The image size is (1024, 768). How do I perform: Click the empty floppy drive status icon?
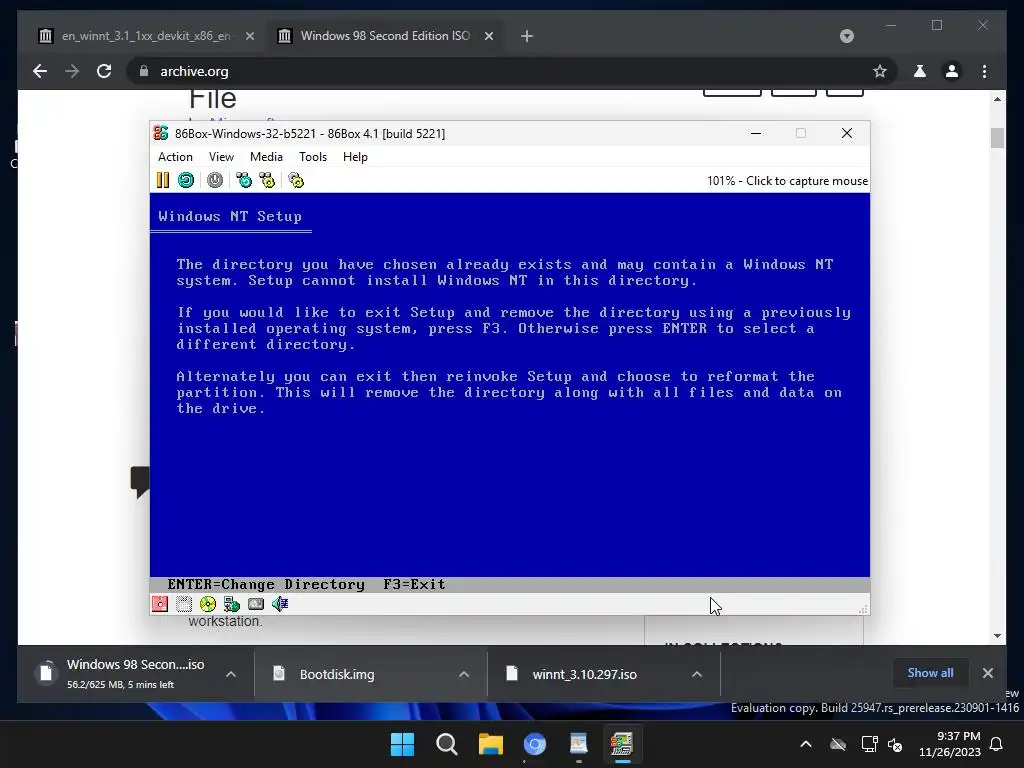coord(184,604)
